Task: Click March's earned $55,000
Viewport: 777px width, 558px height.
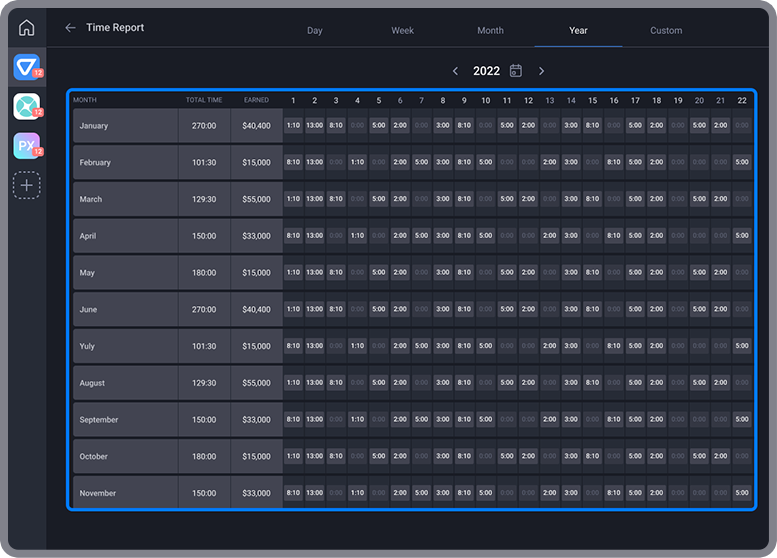Action: point(256,199)
